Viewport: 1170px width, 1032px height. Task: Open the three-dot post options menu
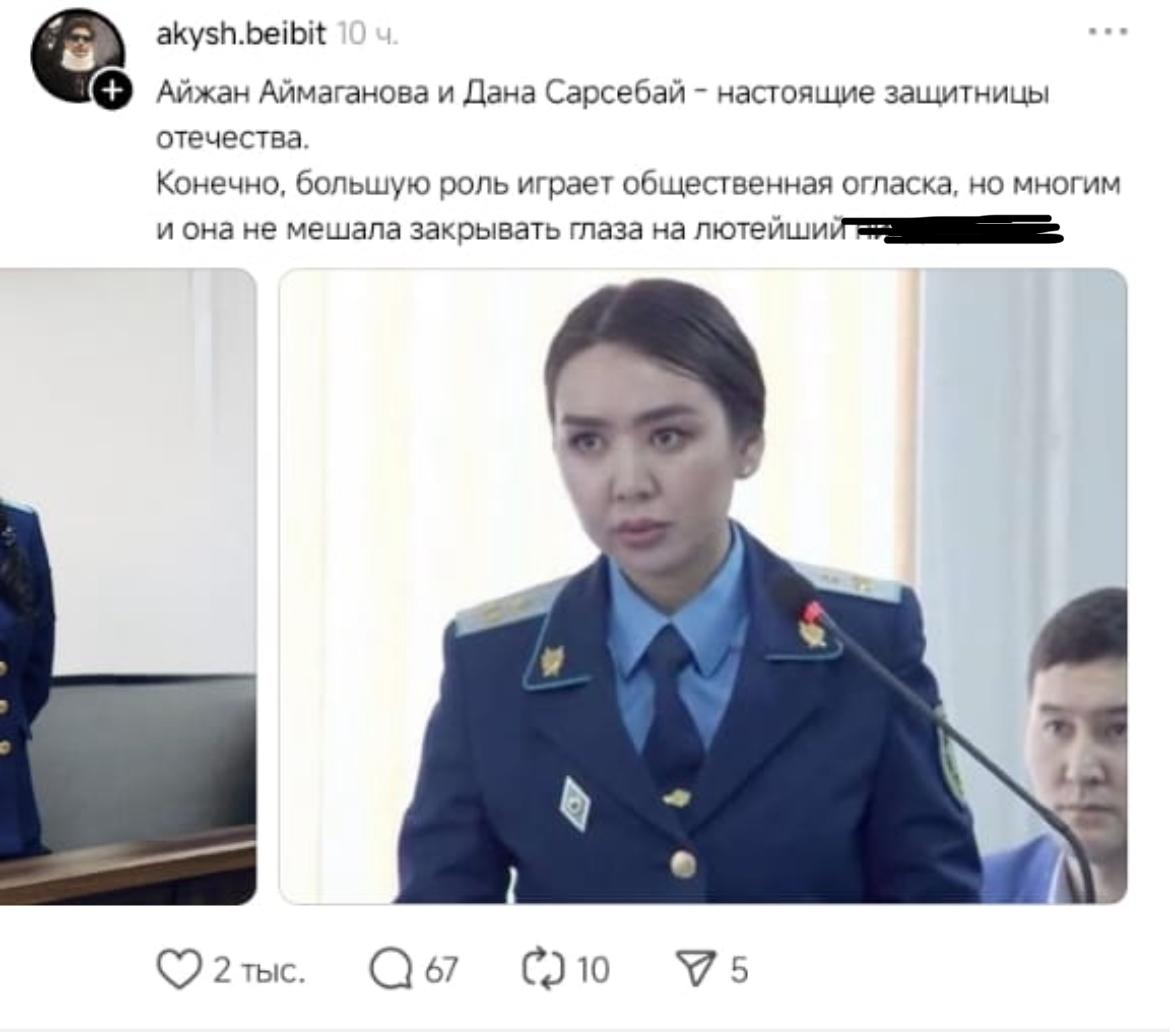tap(1108, 32)
